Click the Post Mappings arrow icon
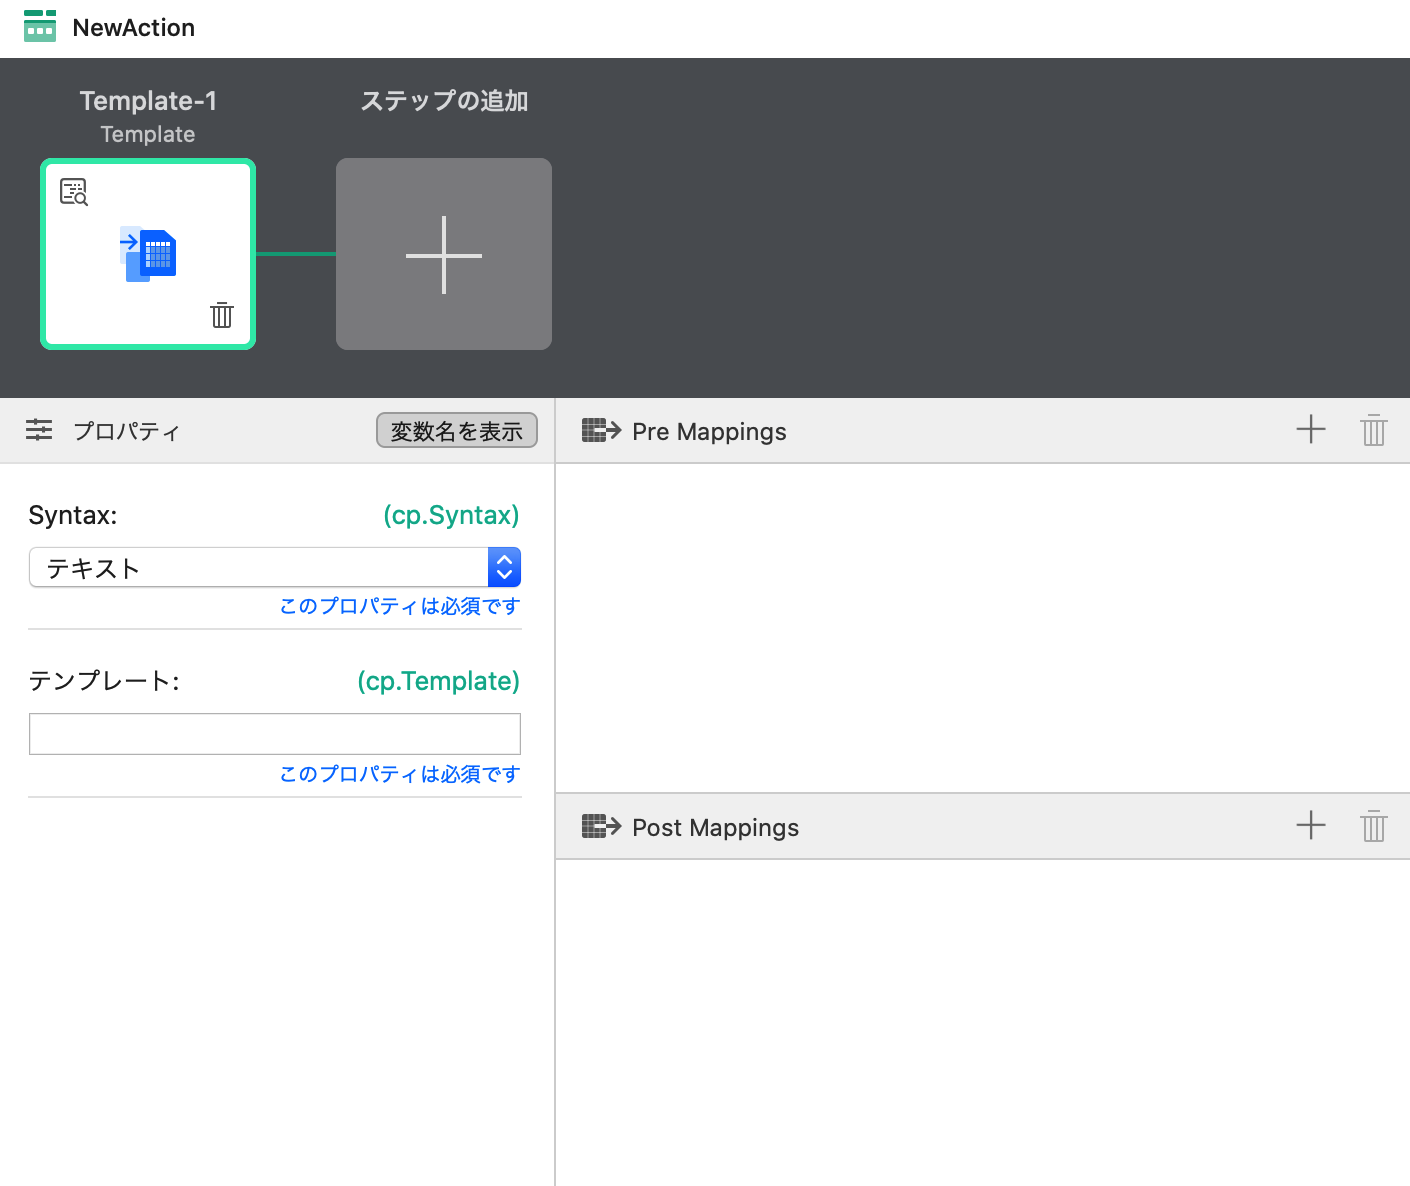This screenshot has width=1410, height=1186. [601, 826]
